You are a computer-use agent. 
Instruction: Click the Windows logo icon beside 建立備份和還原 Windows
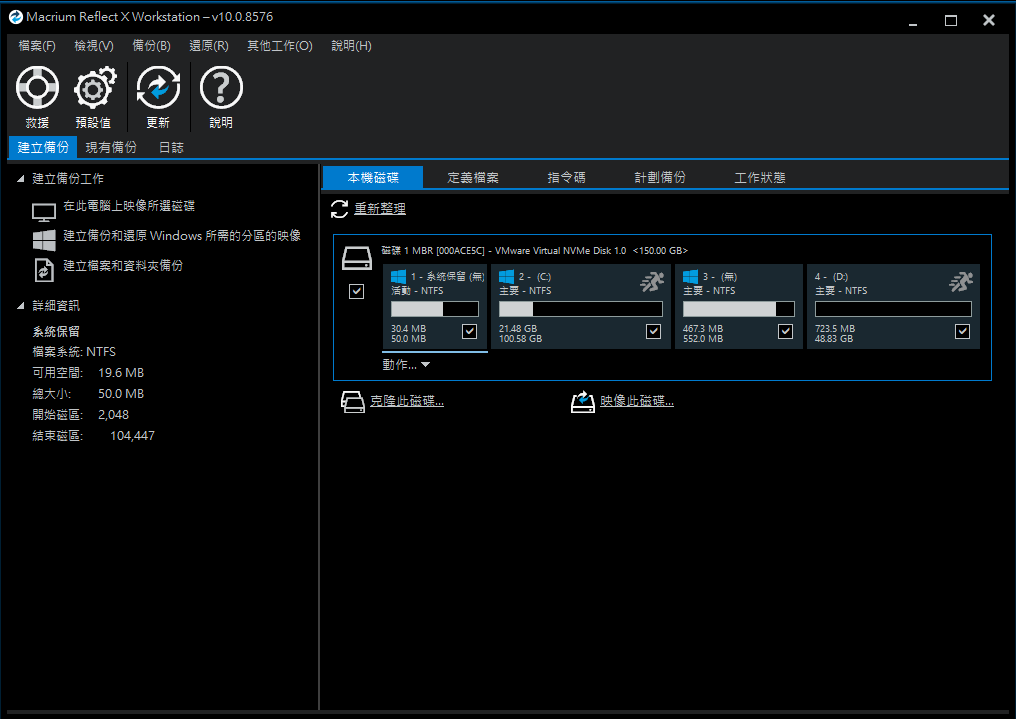tap(44, 240)
